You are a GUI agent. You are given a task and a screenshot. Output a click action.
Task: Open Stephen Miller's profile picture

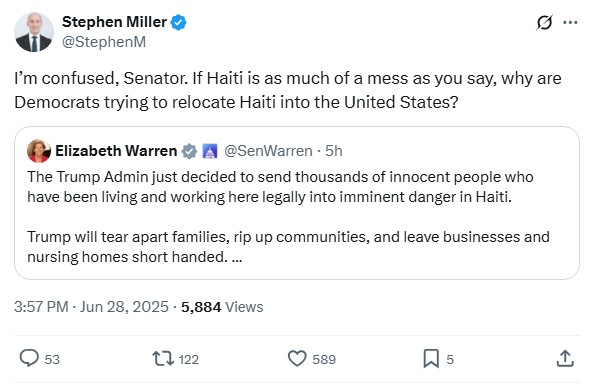click(x=34, y=32)
